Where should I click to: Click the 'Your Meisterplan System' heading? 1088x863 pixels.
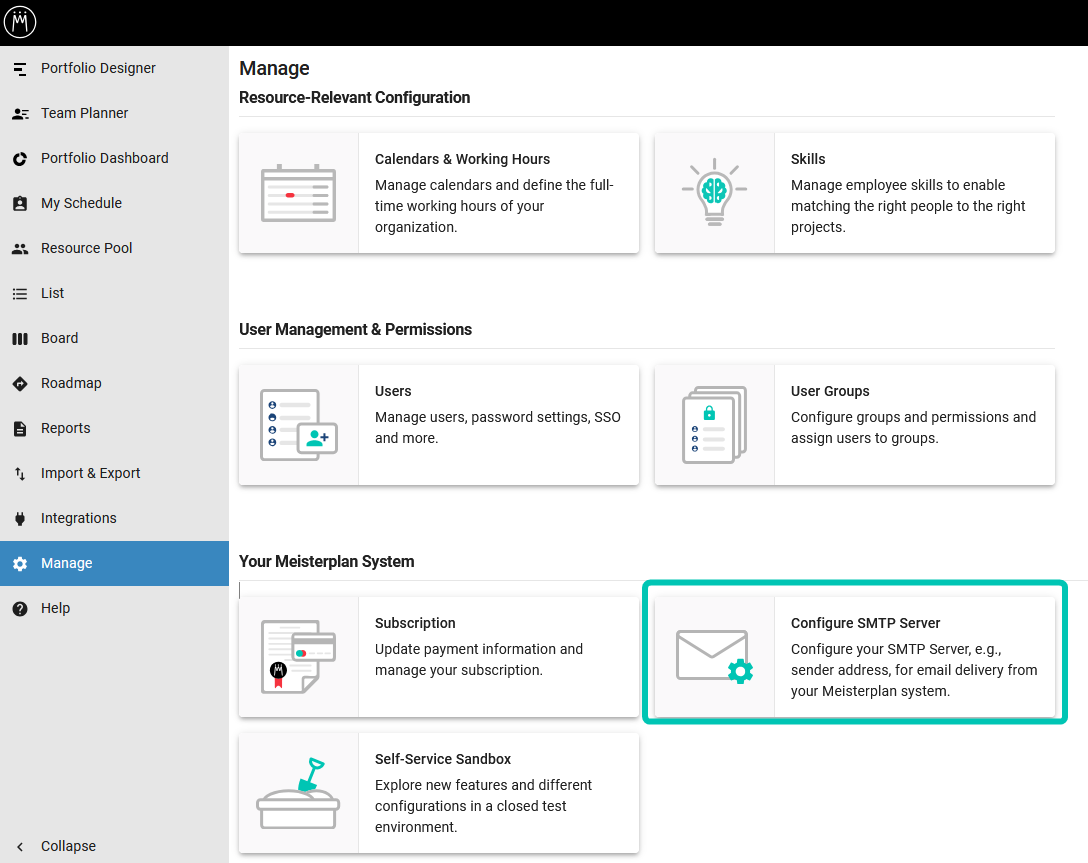tap(327, 562)
